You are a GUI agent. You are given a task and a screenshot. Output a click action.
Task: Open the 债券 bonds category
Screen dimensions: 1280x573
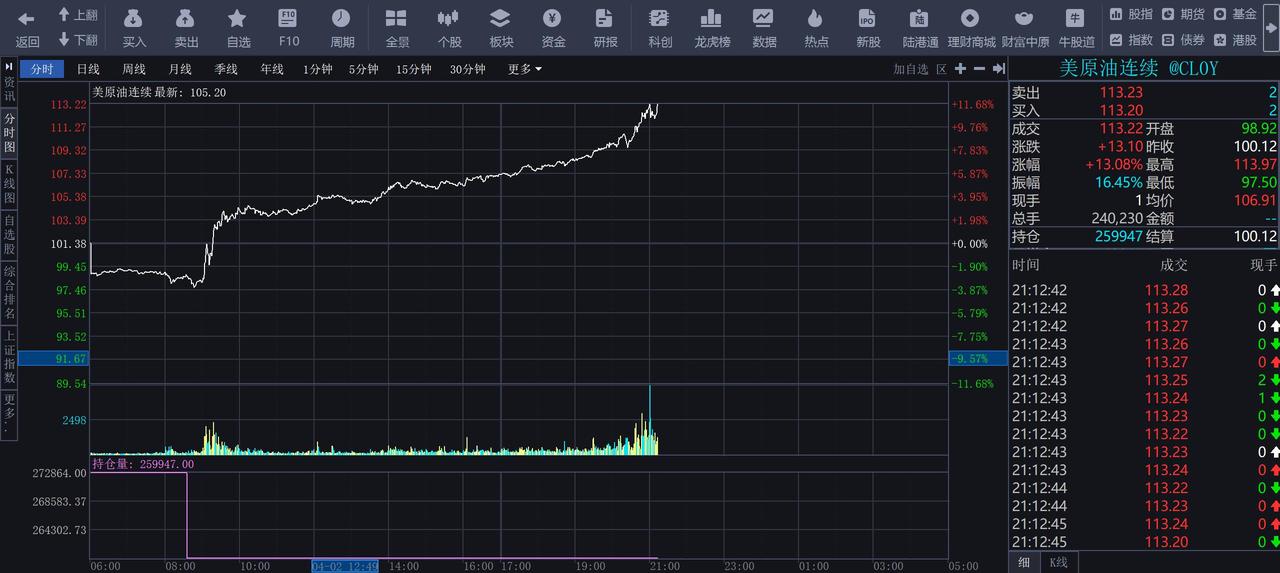pos(1183,40)
